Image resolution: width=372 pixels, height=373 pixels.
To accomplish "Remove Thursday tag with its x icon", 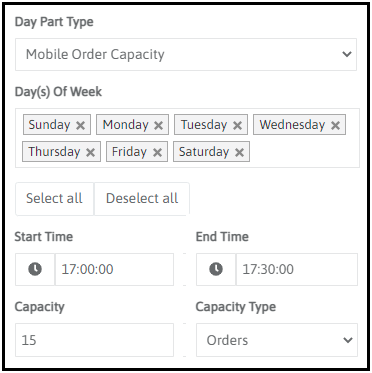I will [90, 152].
